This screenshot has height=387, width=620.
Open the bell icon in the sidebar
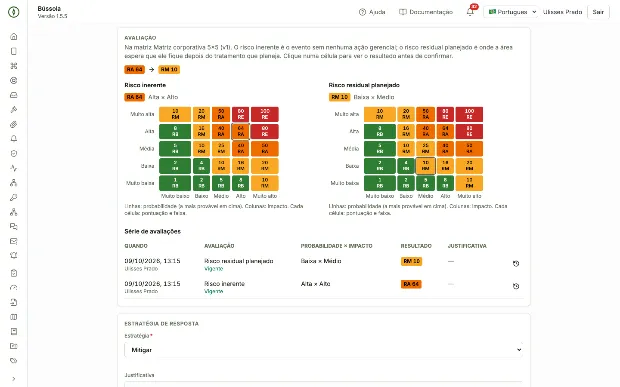13,139
